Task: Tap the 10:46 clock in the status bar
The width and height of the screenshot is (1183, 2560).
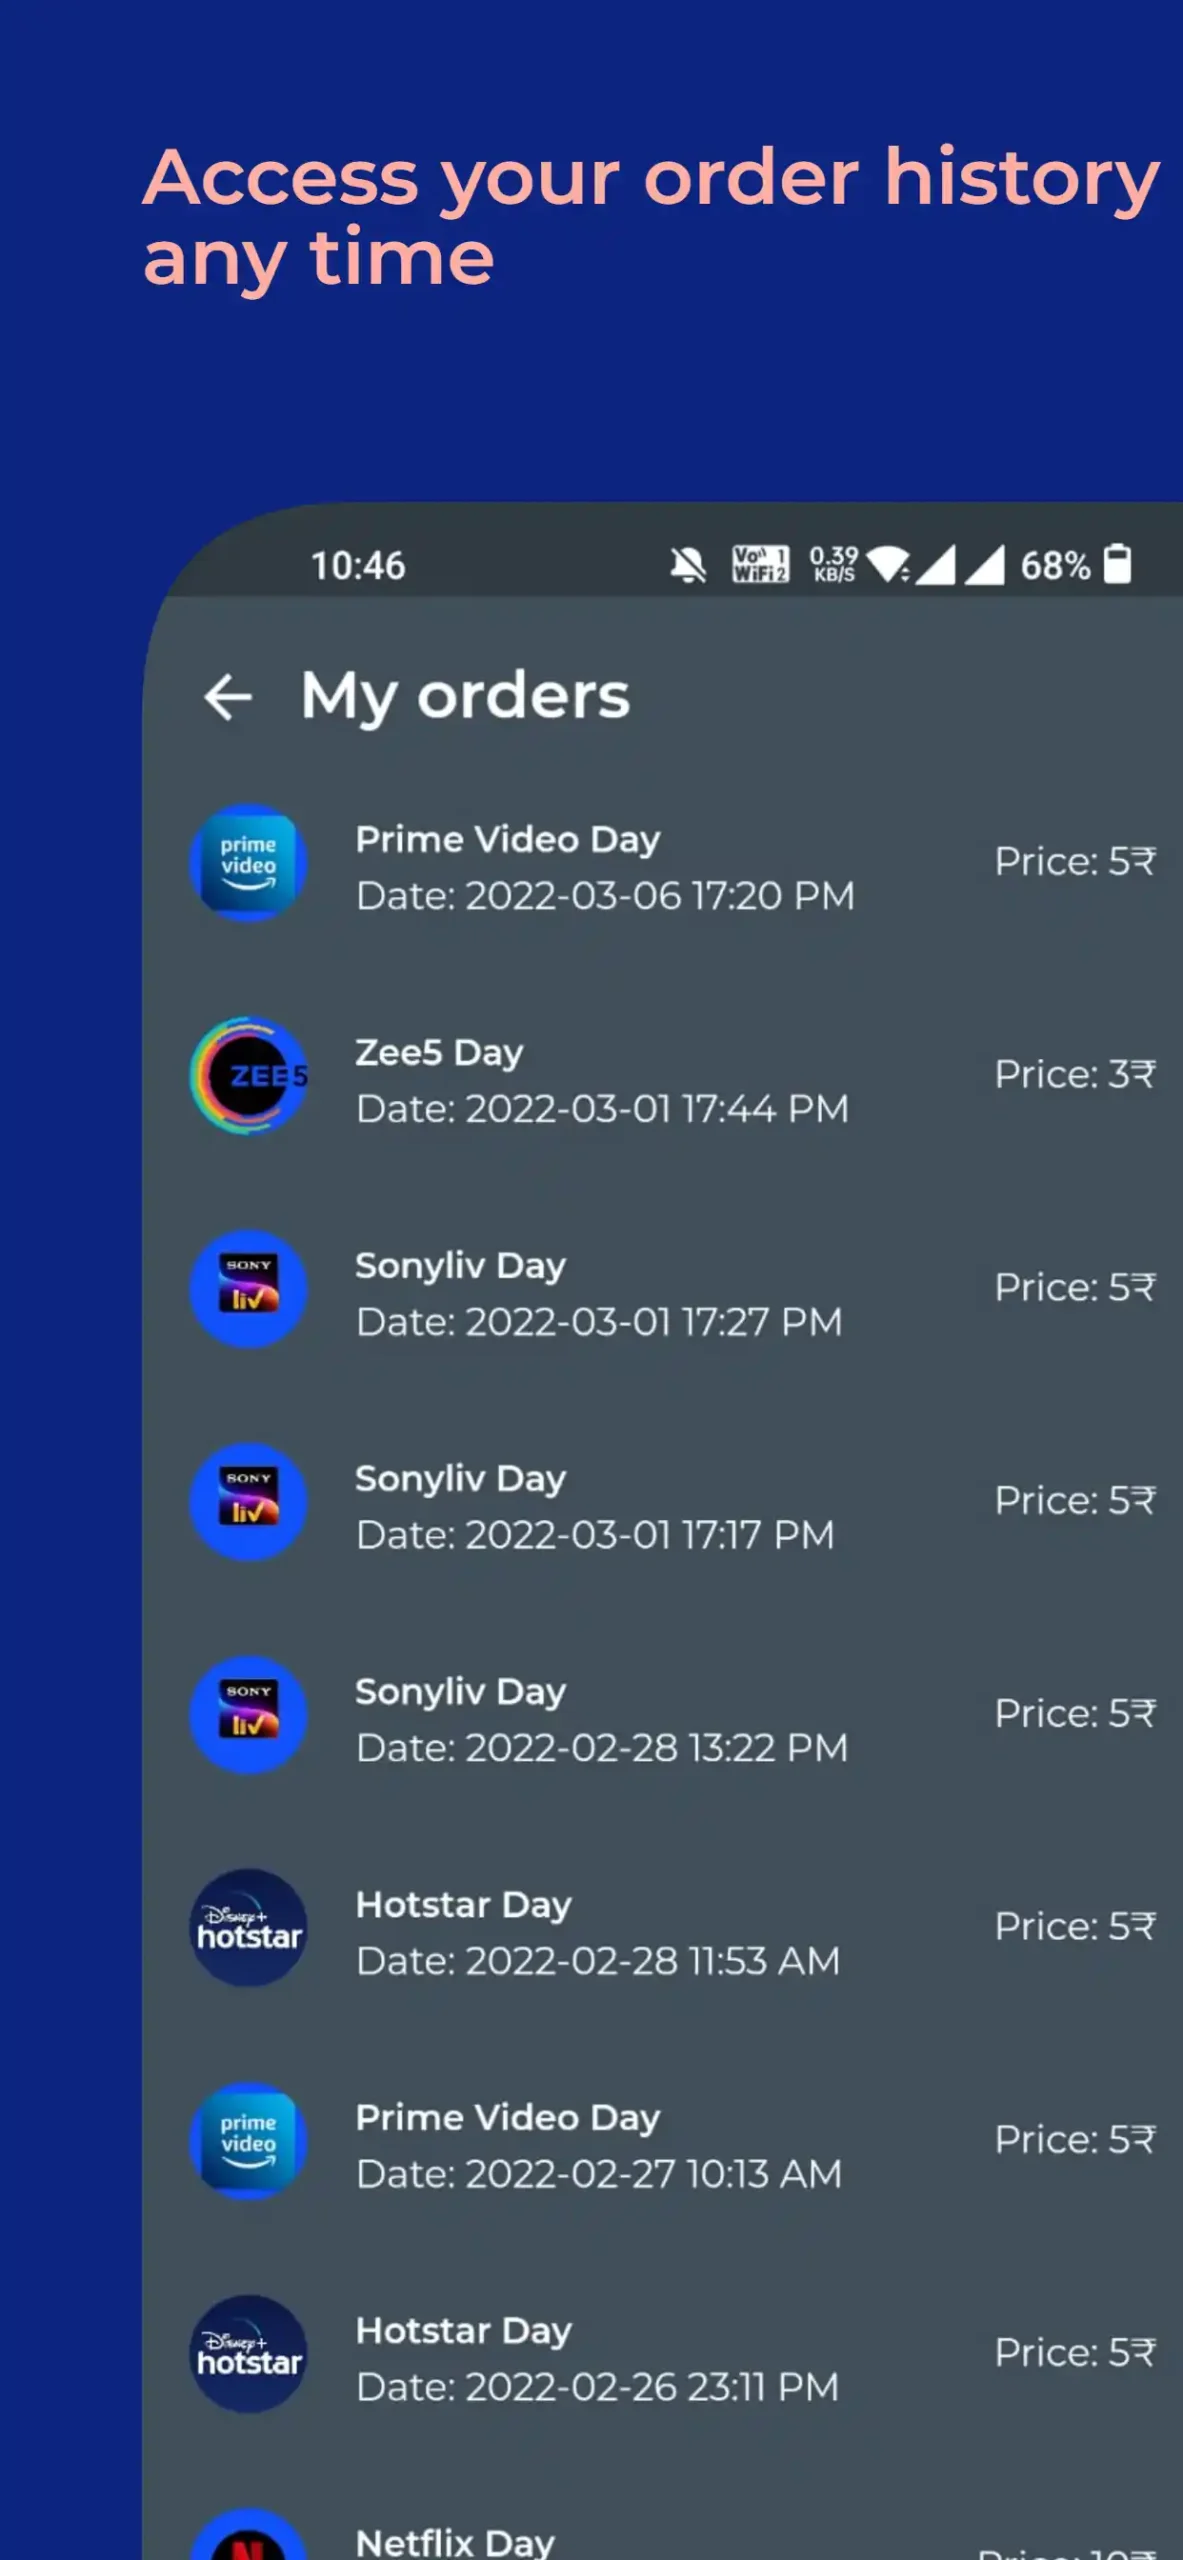Action: pyautogui.click(x=358, y=566)
